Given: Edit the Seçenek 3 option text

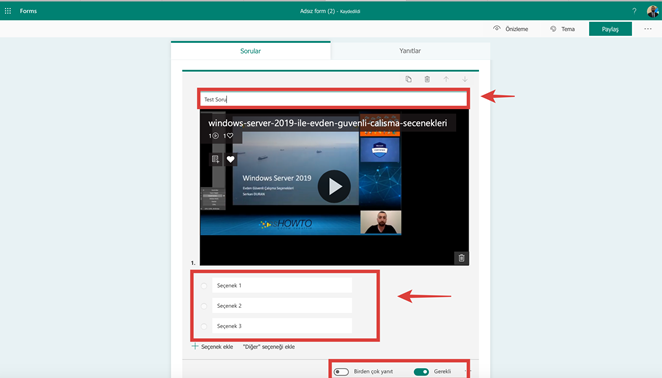Looking at the screenshot, I should coord(282,326).
